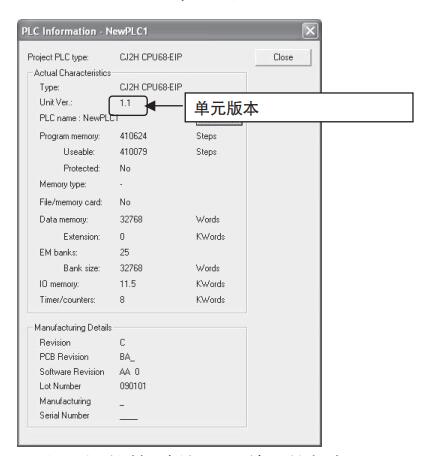Click the PLC name NewPLC1 label
The height and width of the screenshot is (456, 433).
pos(79,118)
